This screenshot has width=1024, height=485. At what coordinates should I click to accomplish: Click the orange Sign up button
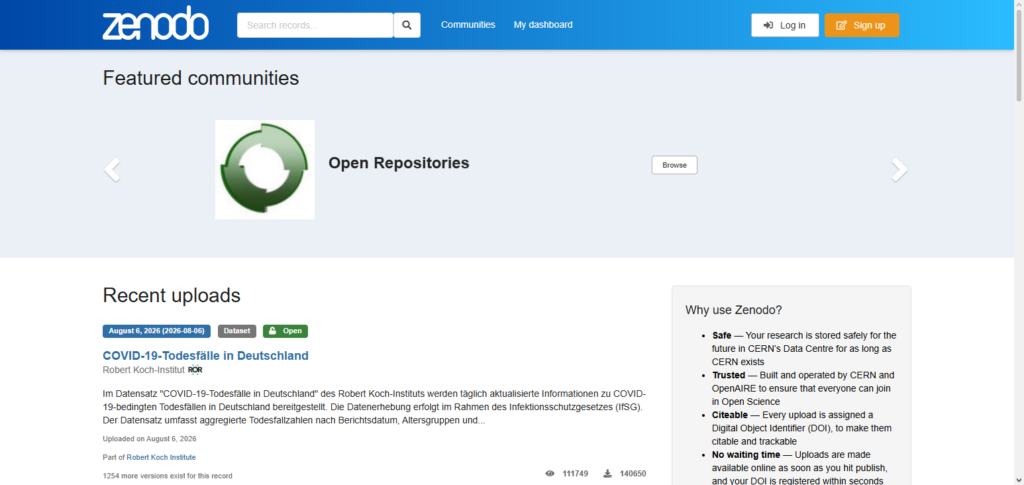861,25
